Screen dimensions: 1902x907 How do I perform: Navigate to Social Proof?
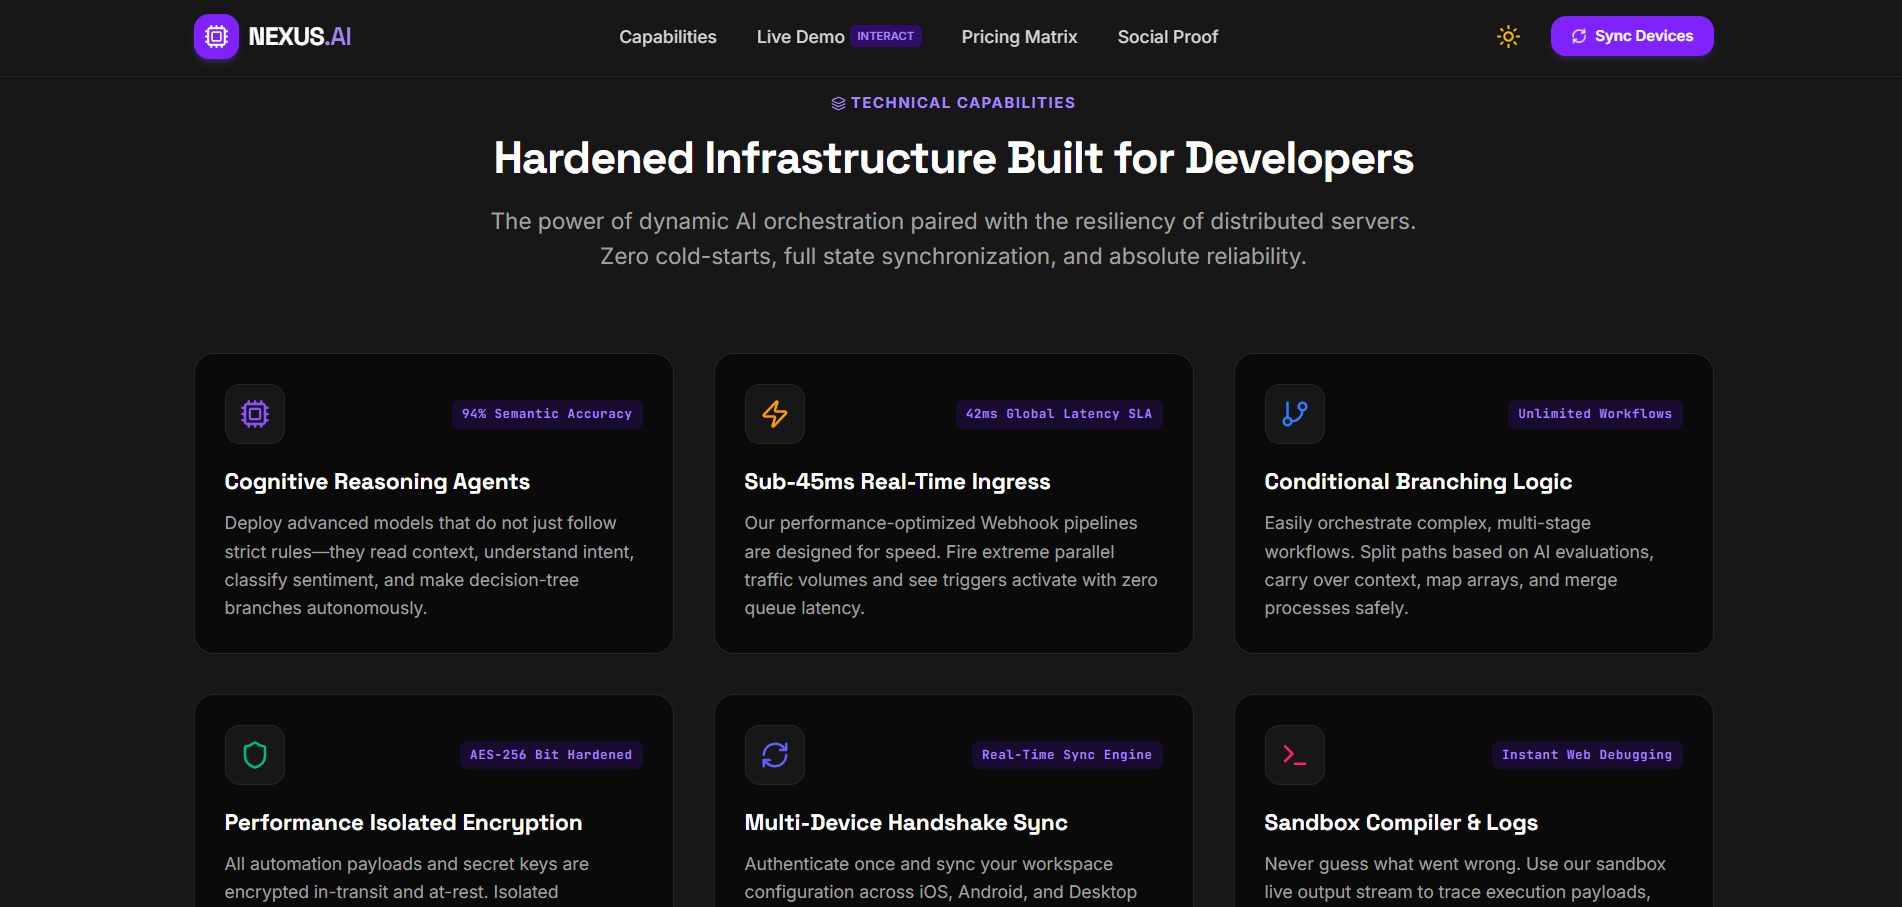pyautogui.click(x=1168, y=37)
